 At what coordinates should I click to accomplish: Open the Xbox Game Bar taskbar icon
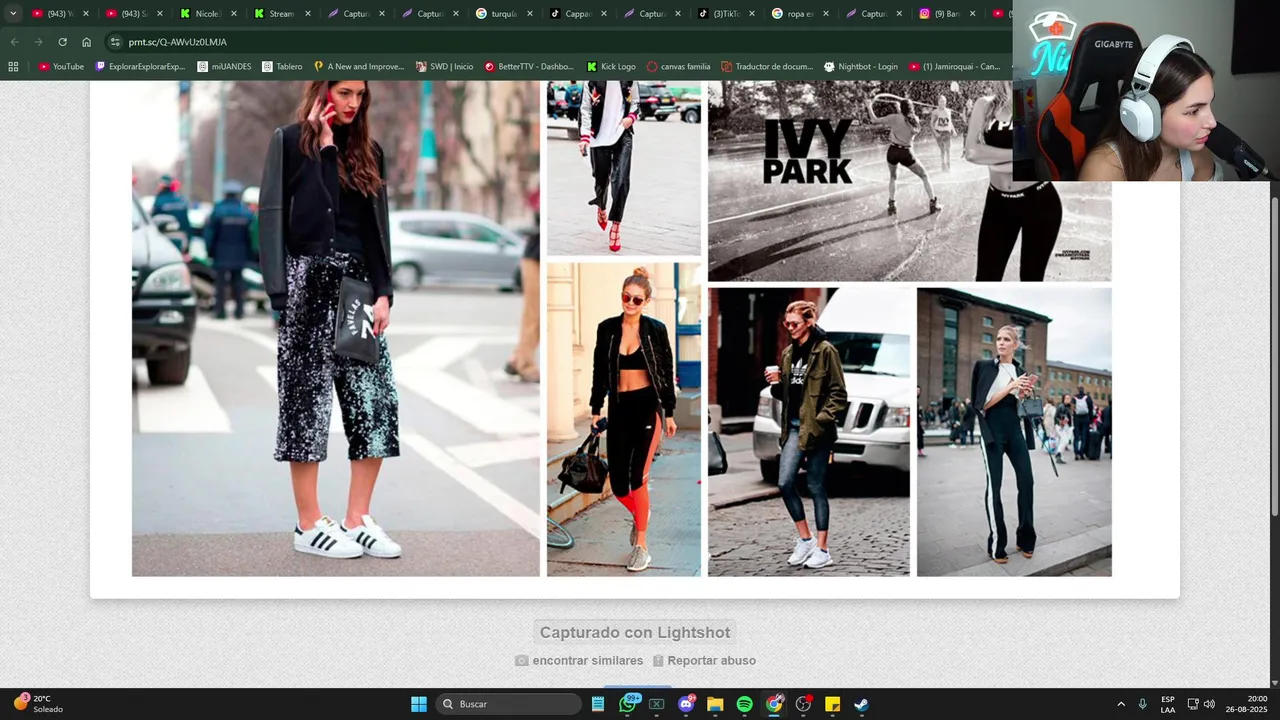[x=657, y=704]
